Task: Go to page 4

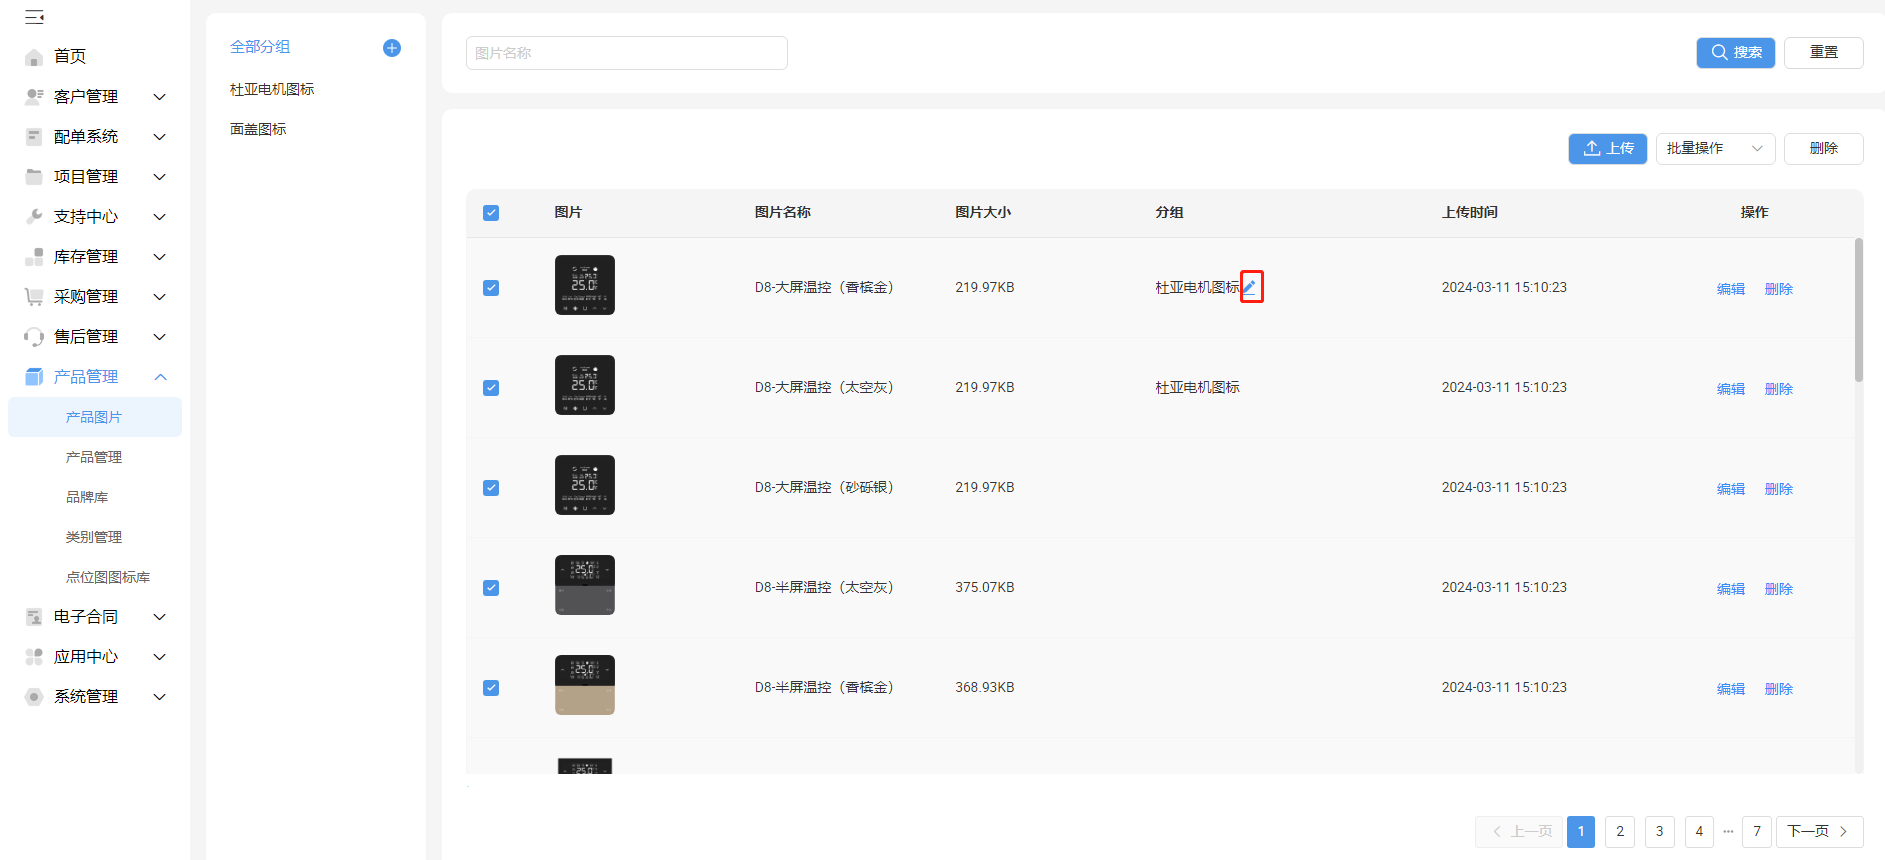Action: tap(1699, 832)
